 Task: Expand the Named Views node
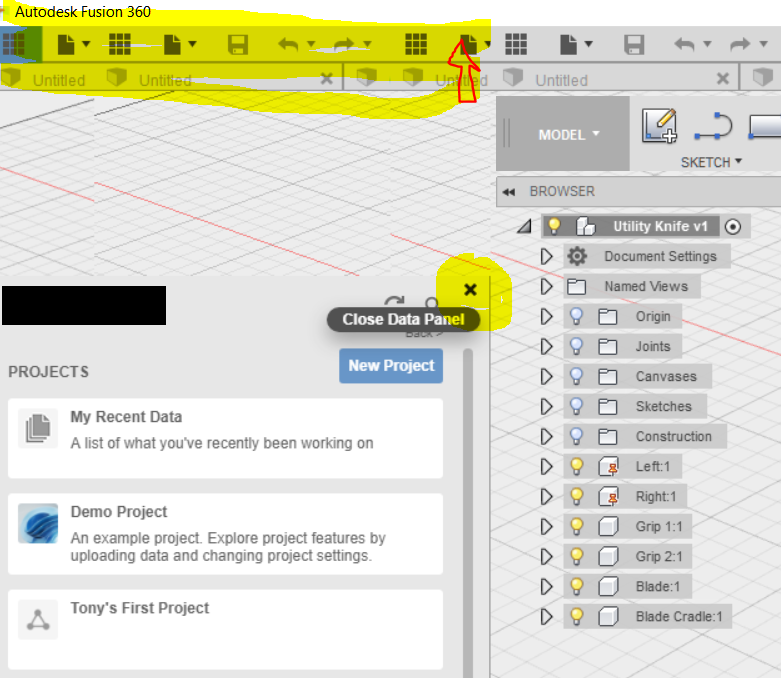(x=546, y=287)
